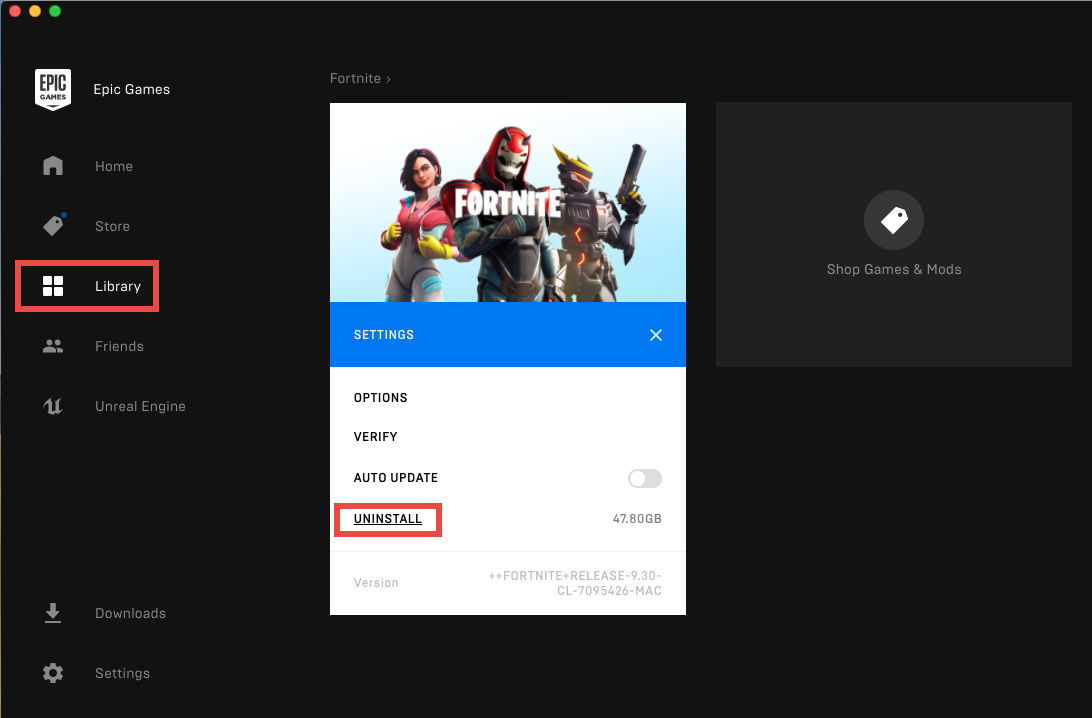The width and height of the screenshot is (1092, 718).
Task: Click the Unreal Engine logo icon
Action: pyautogui.click(x=53, y=406)
